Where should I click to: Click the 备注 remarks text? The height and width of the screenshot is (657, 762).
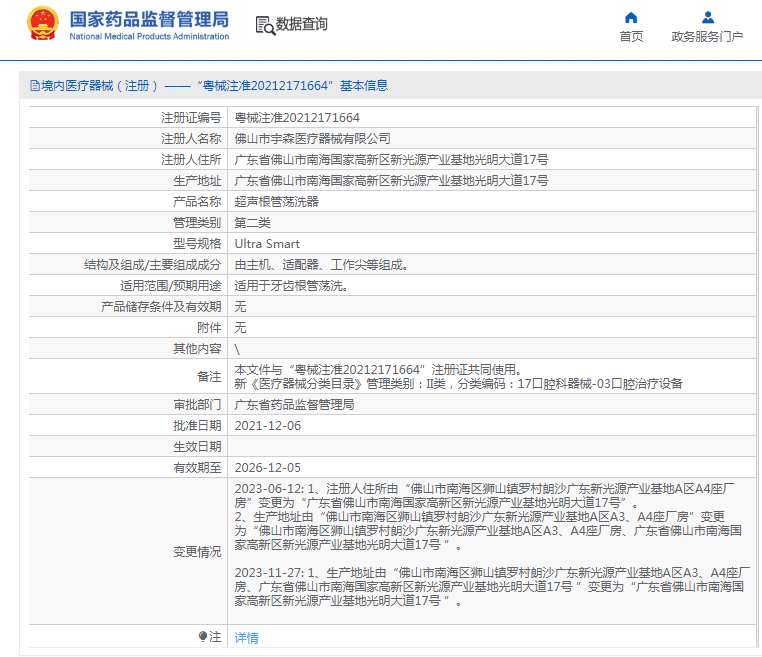point(458,377)
